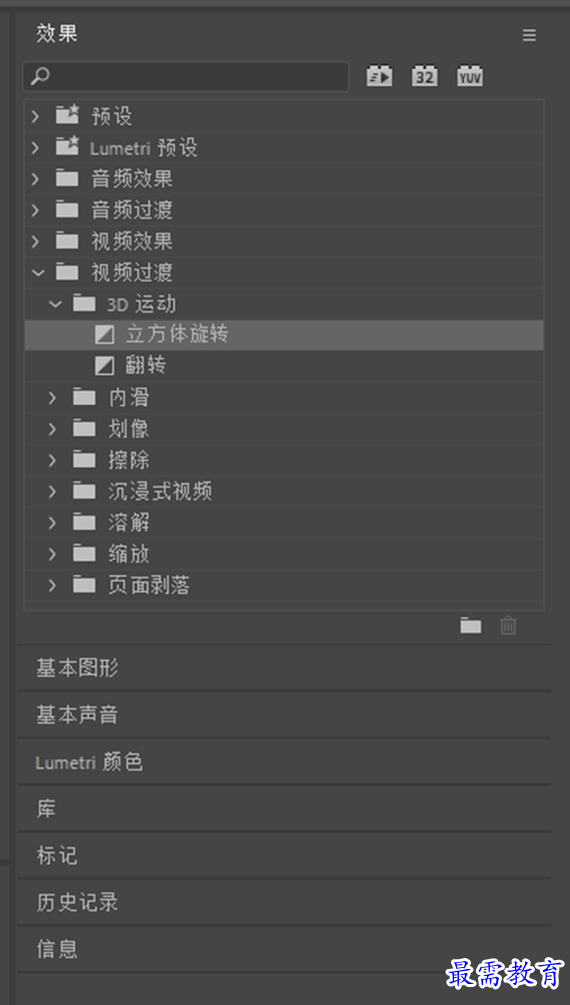Toggle the YUV effects filter icon
The image size is (570, 1005).
click(x=470, y=76)
